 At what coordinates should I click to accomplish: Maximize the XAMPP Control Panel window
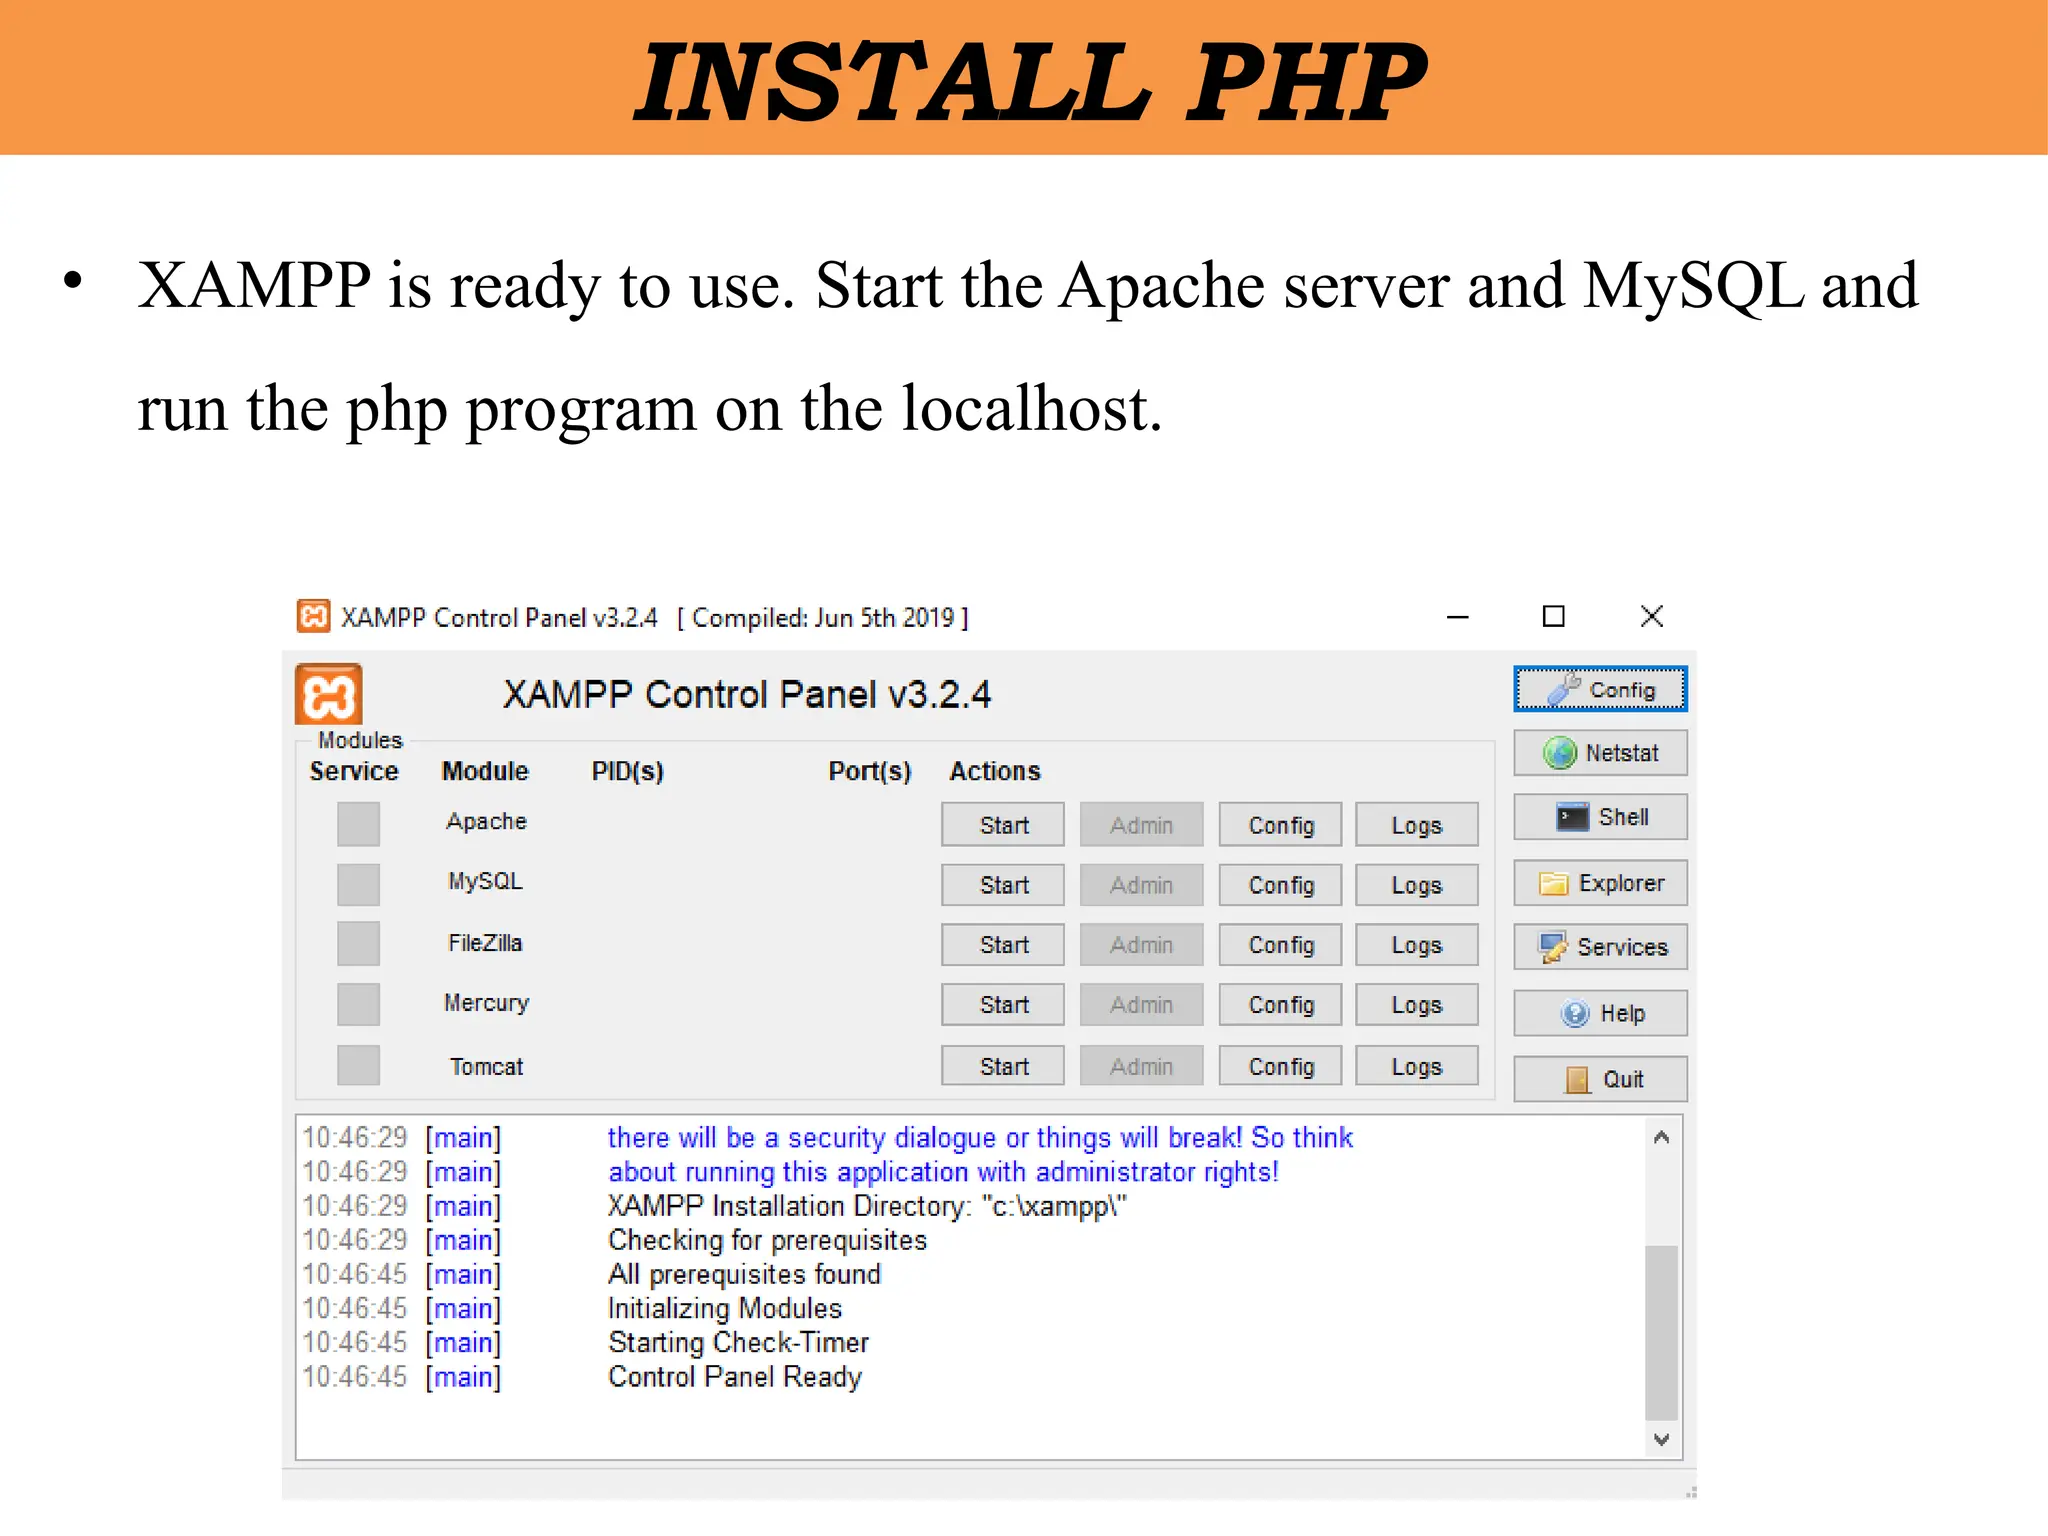(x=1553, y=617)
